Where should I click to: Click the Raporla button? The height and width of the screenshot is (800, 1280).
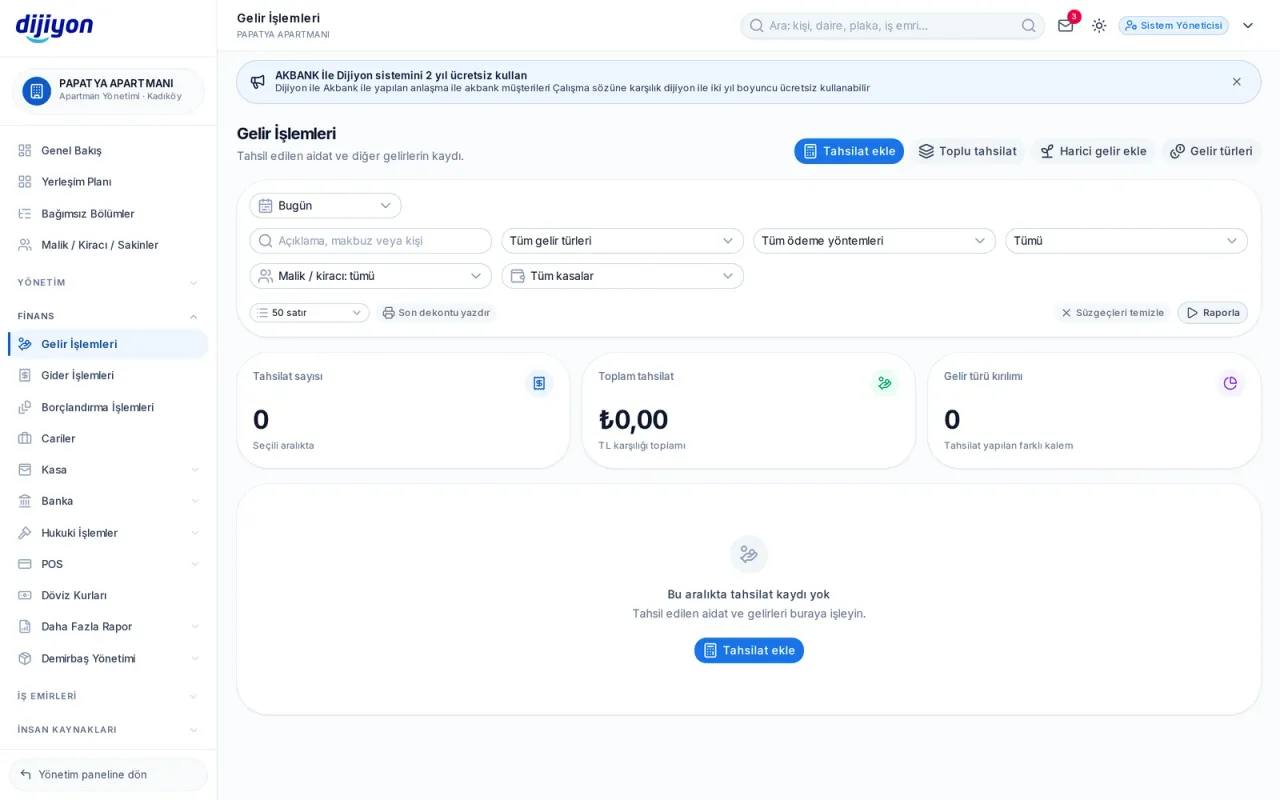[x=1212, y=313]
